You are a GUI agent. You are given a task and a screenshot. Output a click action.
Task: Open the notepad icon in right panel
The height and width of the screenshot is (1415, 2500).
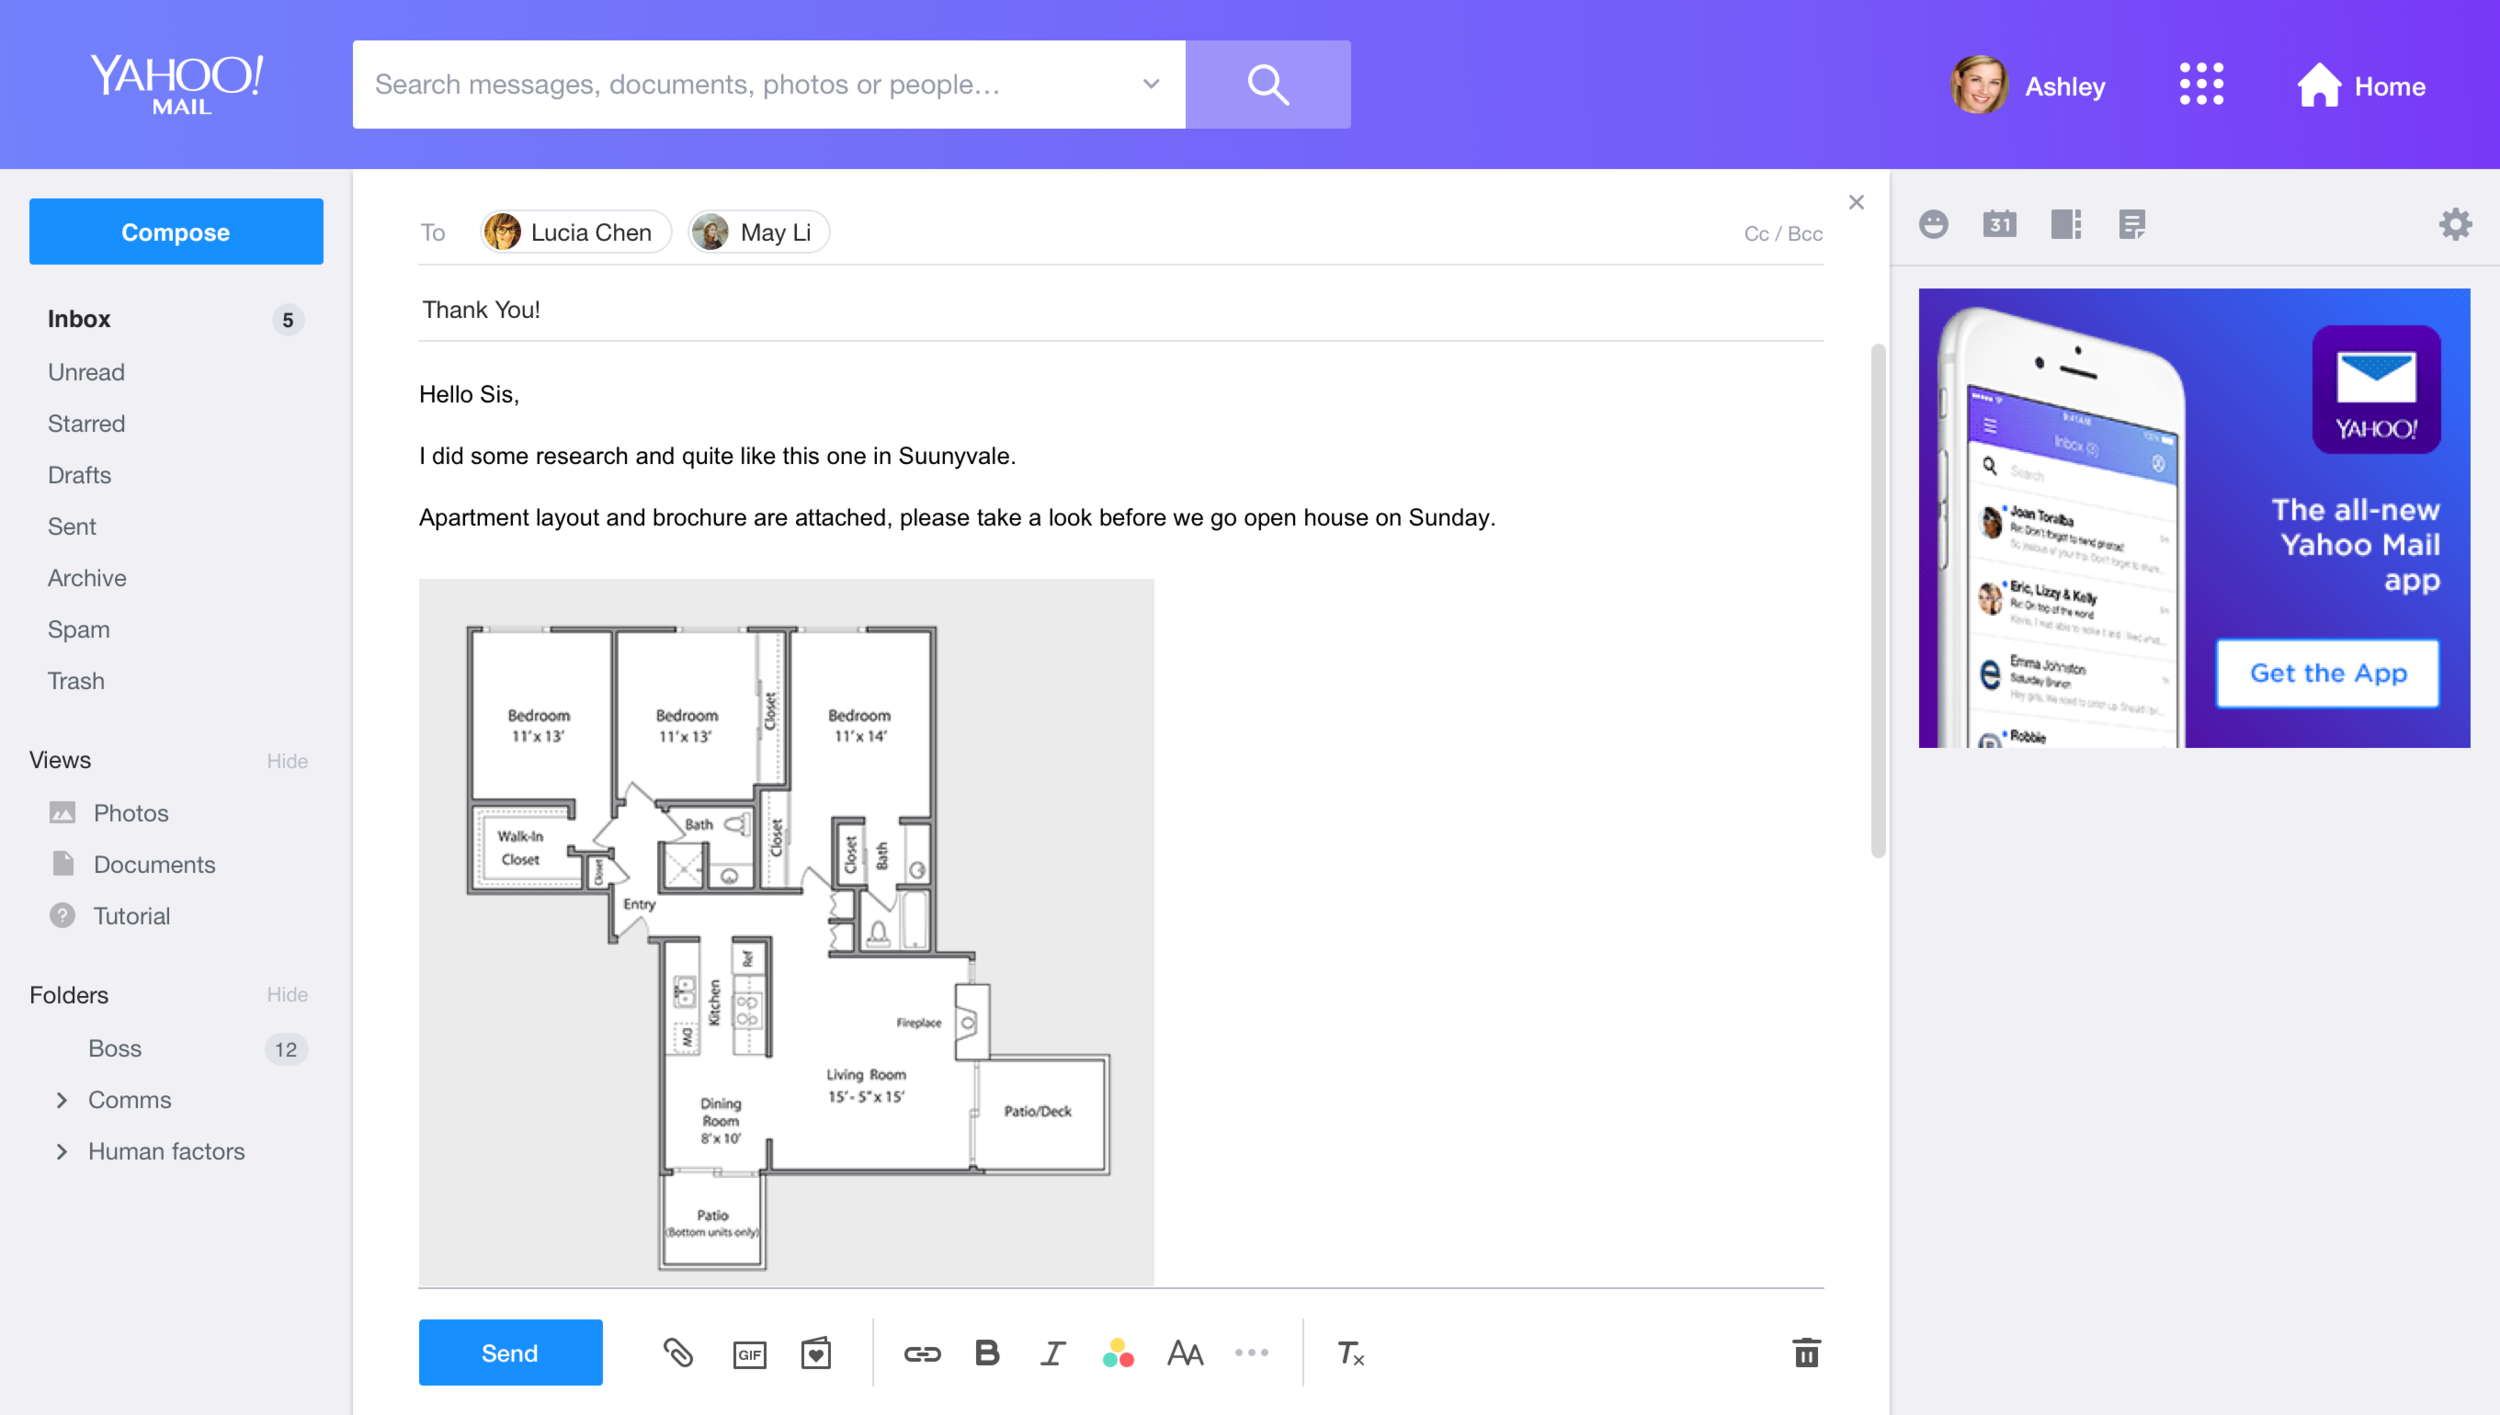point(2131,224)
